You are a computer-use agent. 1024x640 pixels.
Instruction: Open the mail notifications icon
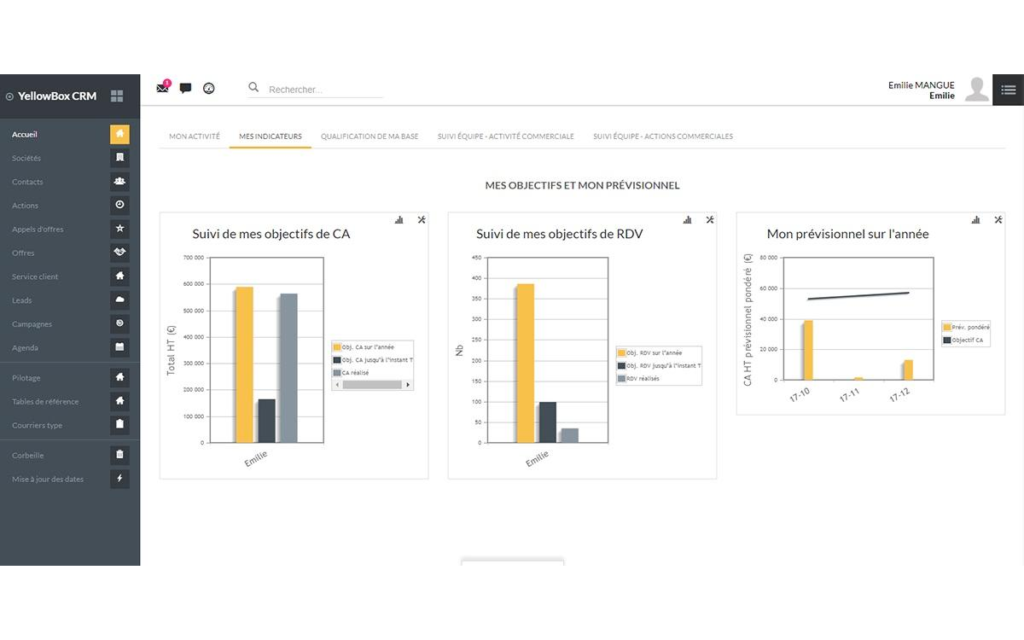coord(163,88)
